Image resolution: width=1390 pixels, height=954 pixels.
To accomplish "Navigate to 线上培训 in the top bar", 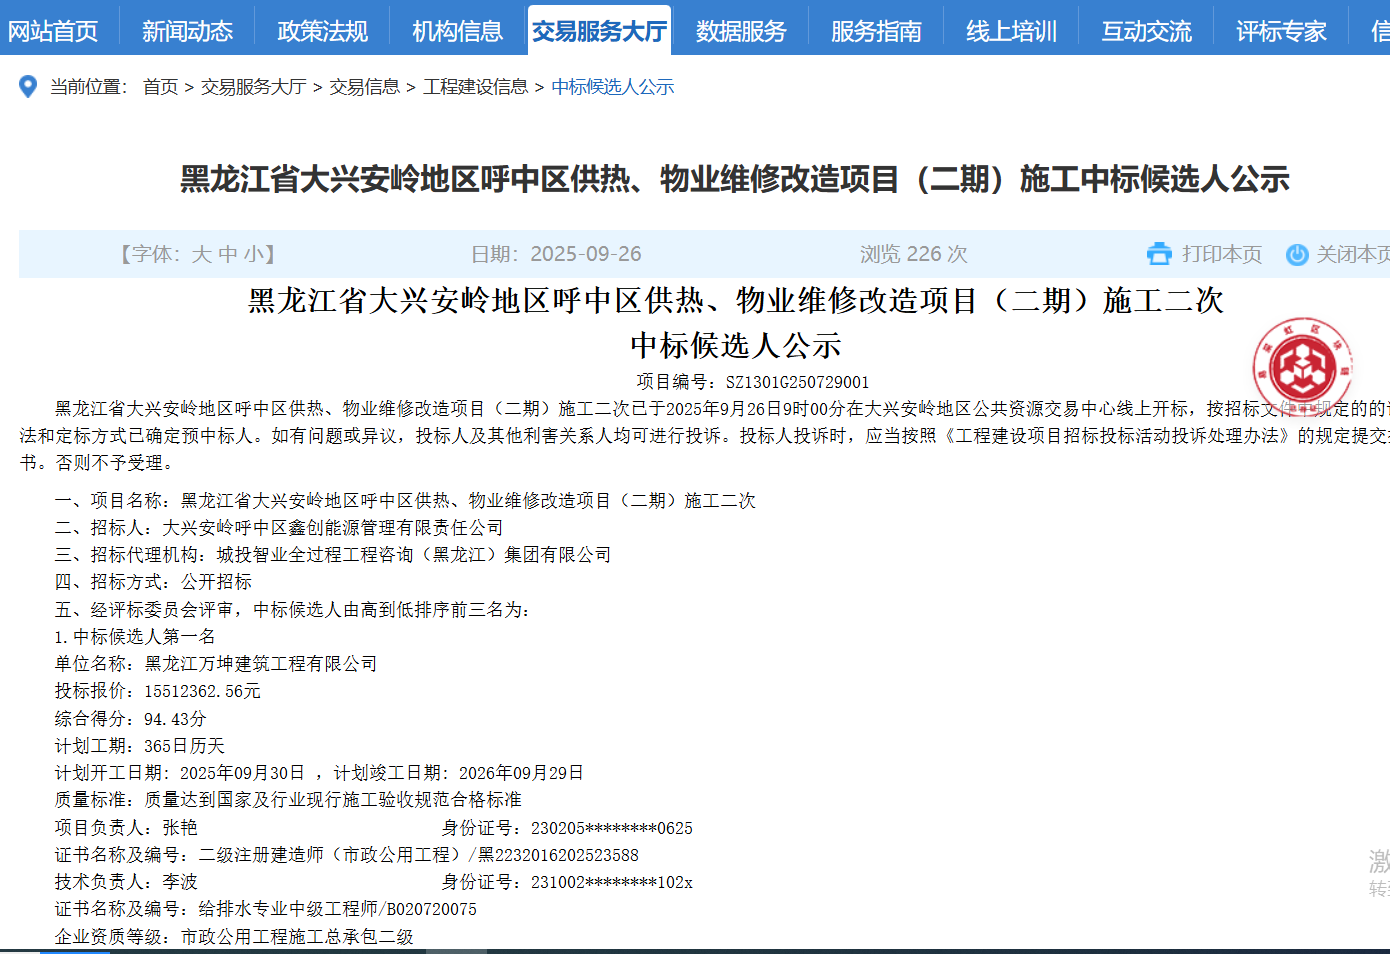I will 1011,31.
